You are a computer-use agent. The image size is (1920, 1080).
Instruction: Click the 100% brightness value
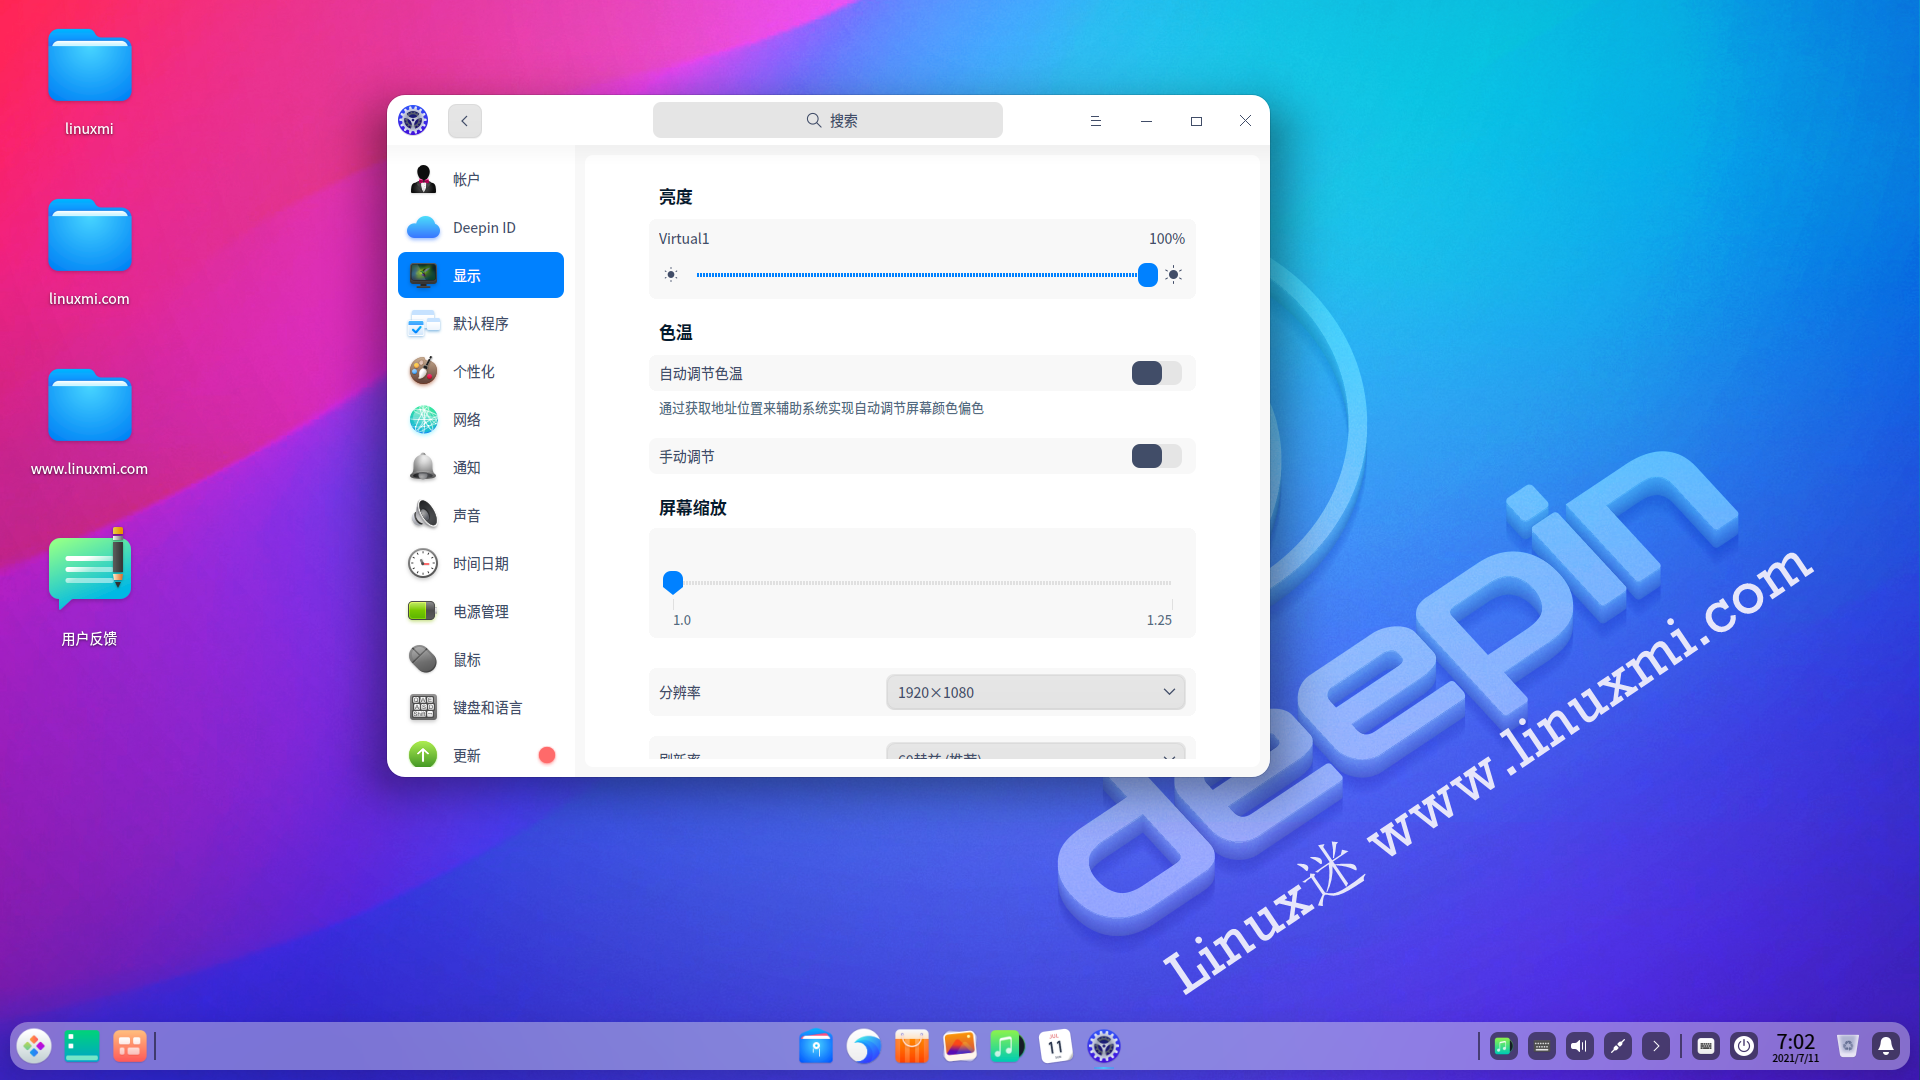point(1166,239)
